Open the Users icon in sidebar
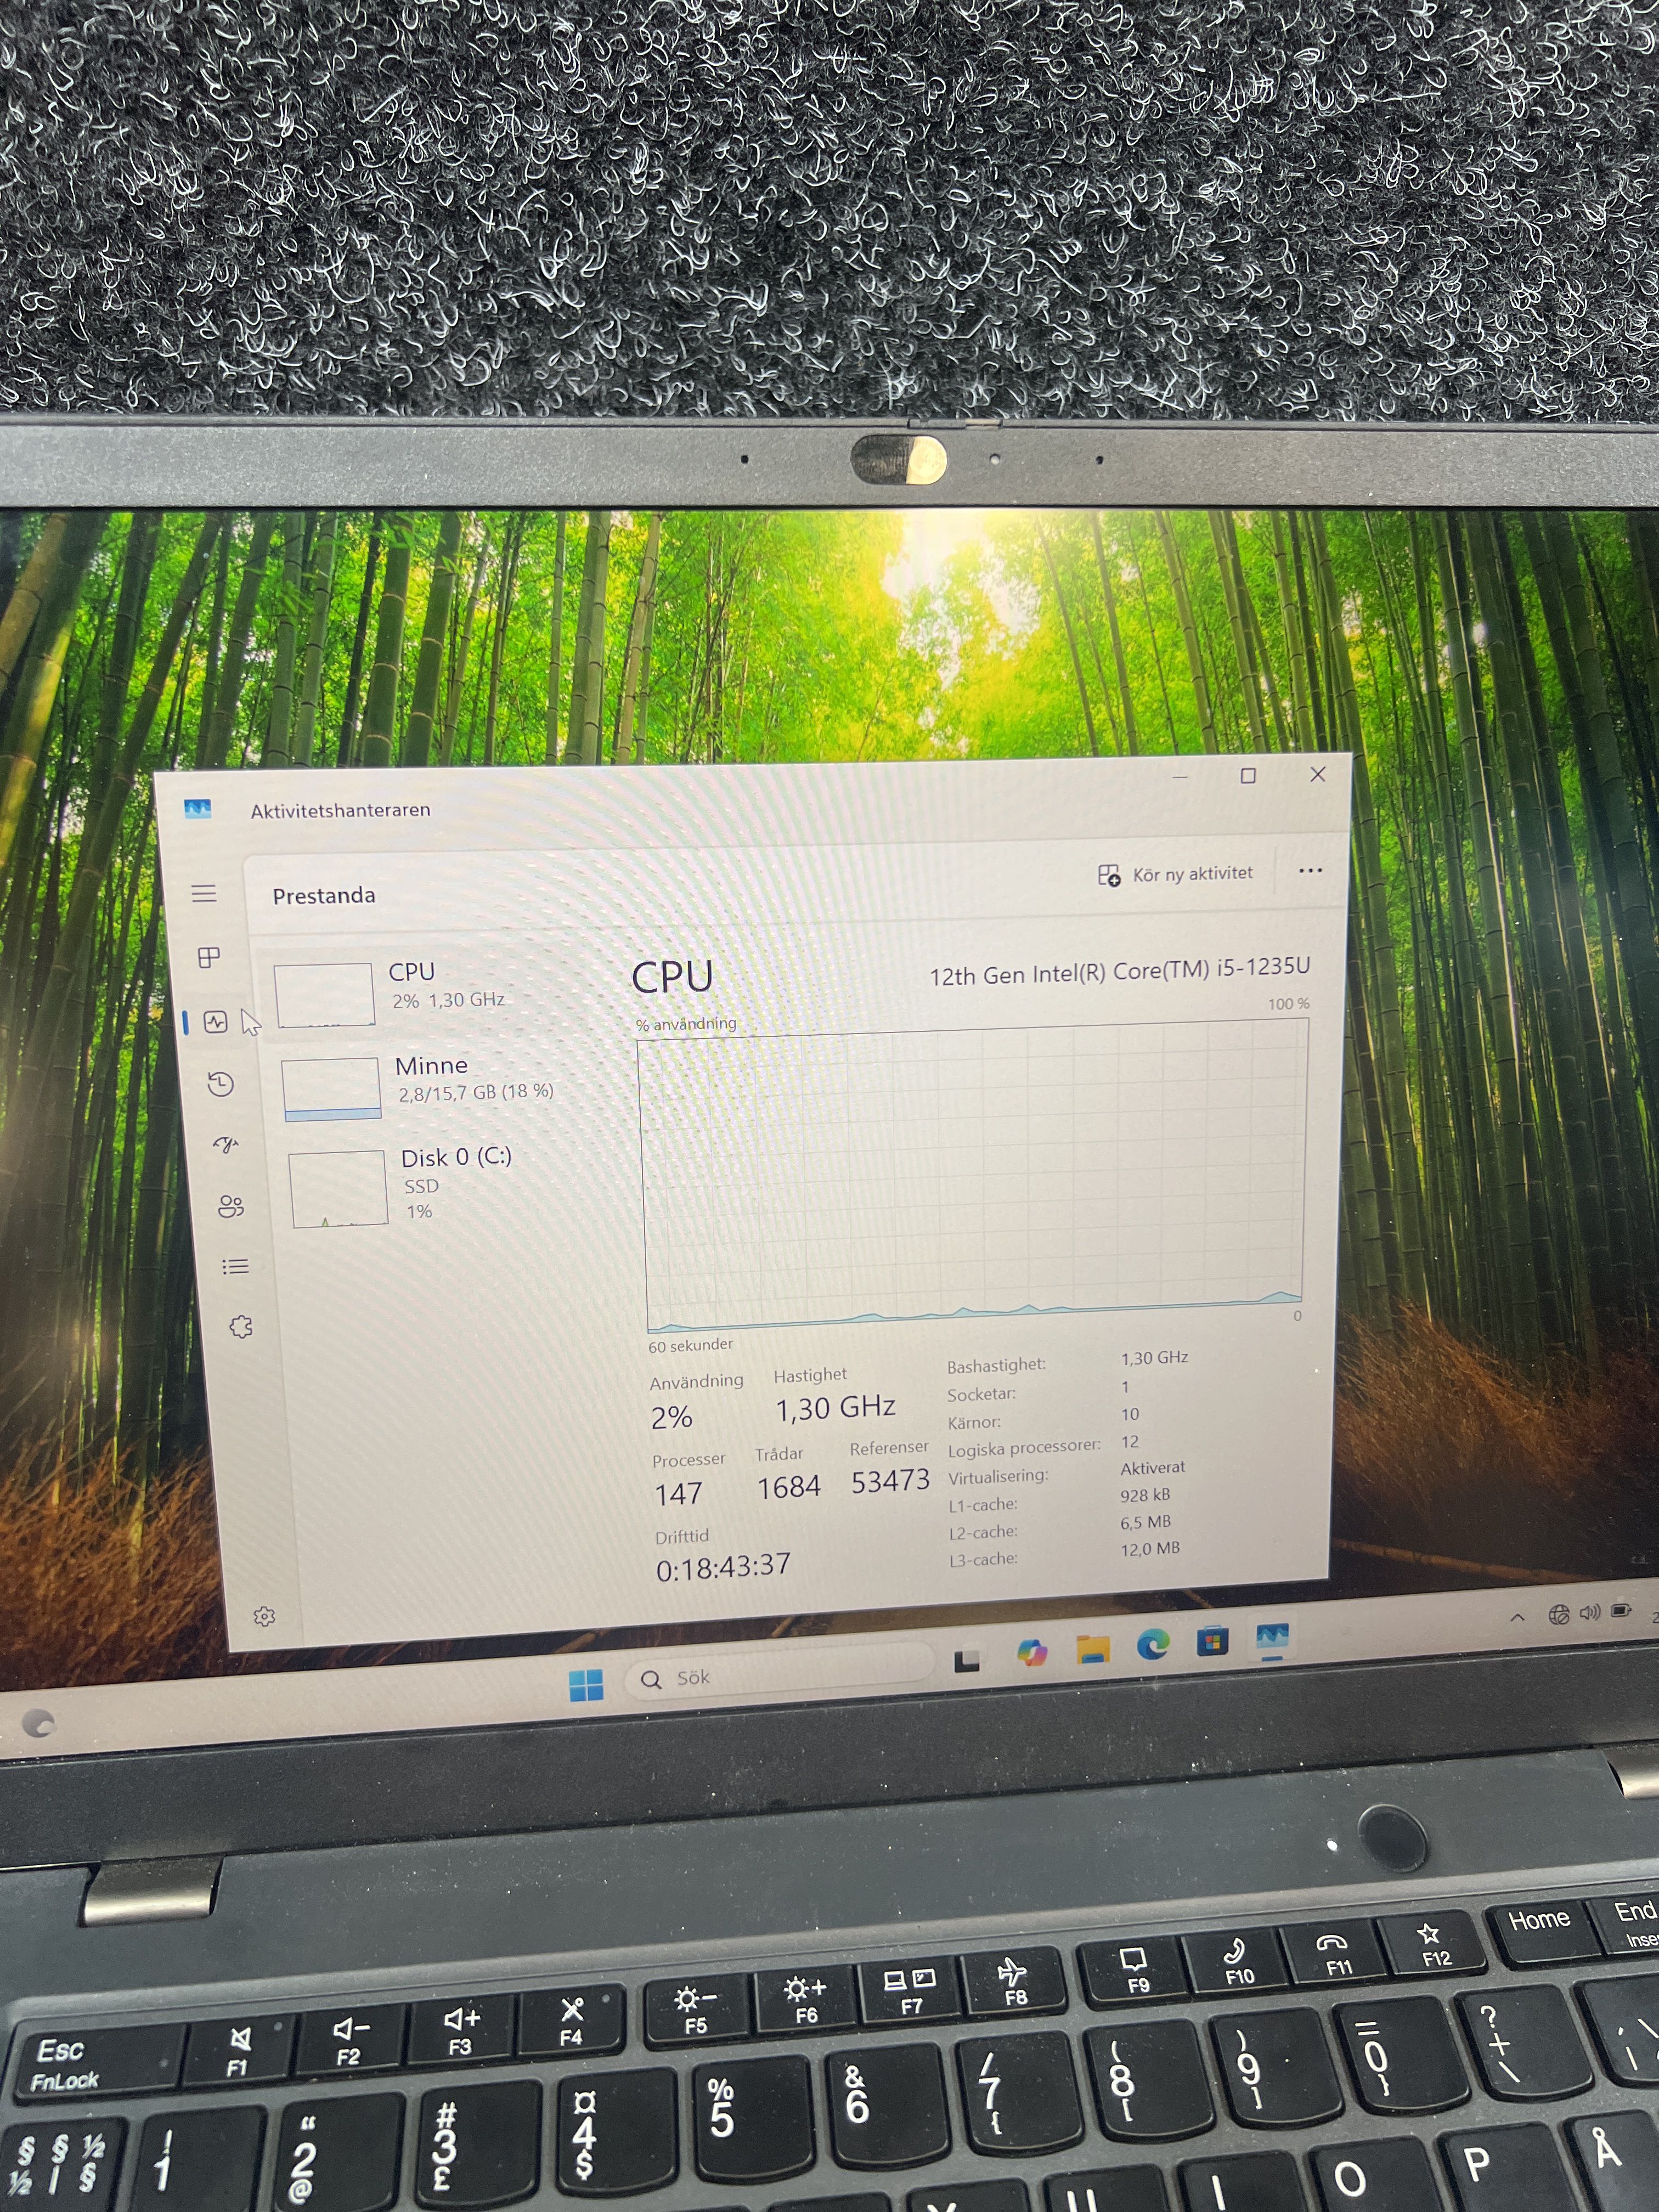The width and height of the screenshot is (1659, 2212). 231,1206
